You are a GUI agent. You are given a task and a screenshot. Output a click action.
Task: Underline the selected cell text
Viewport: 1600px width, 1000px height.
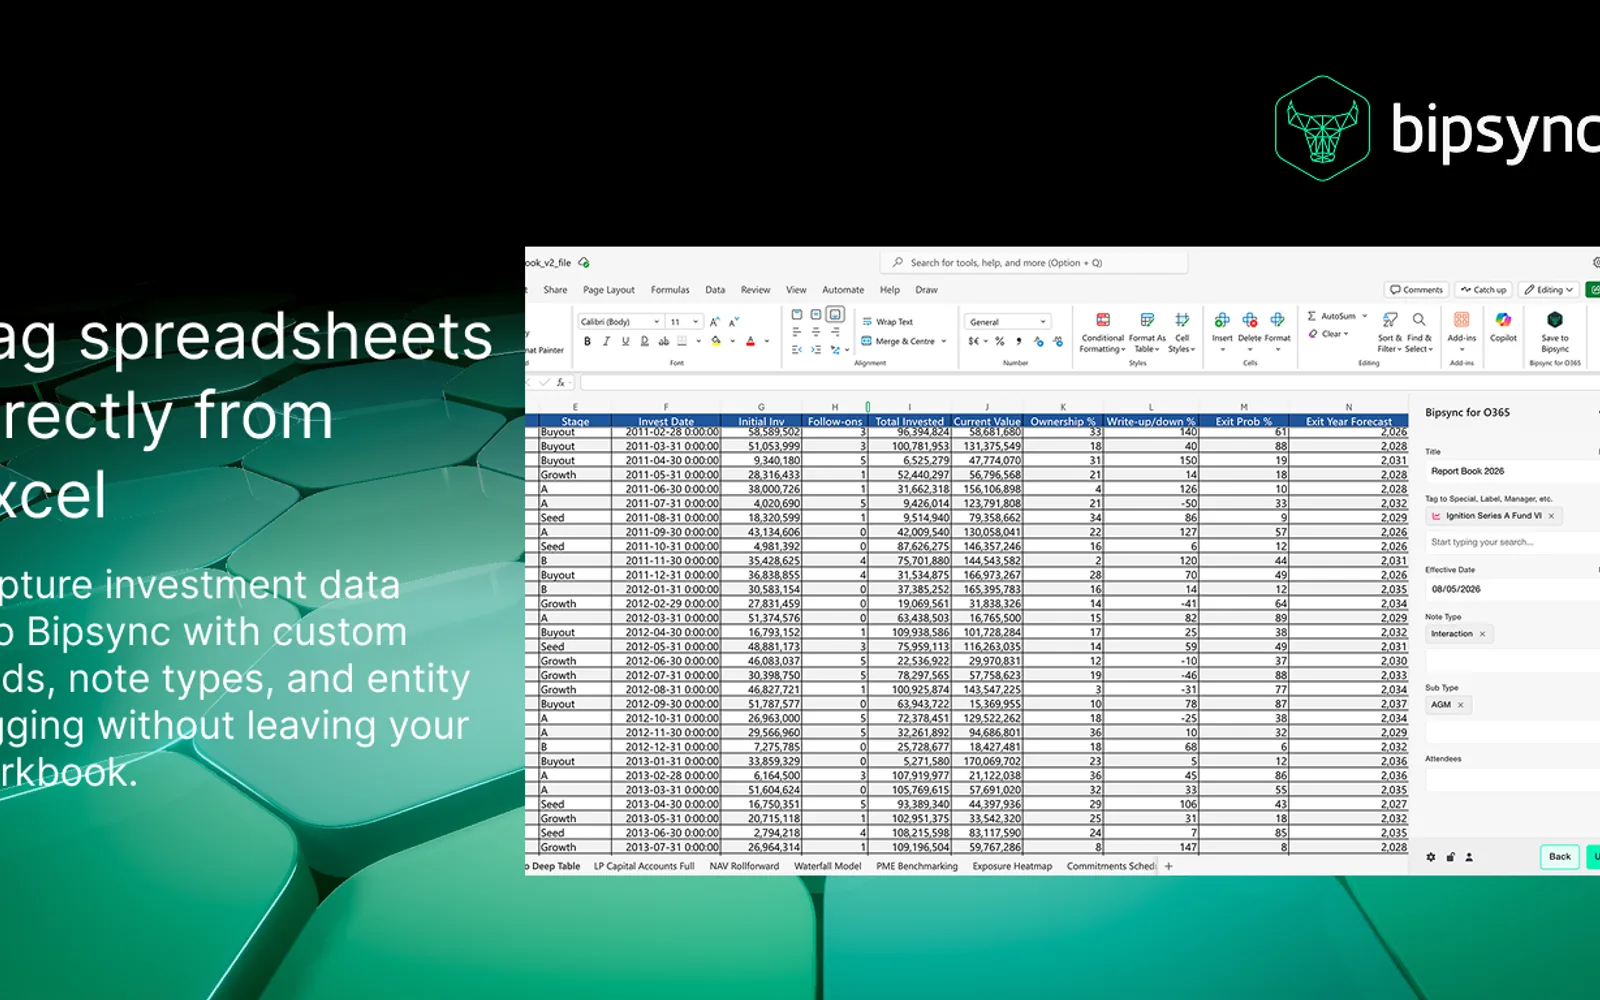626,341
